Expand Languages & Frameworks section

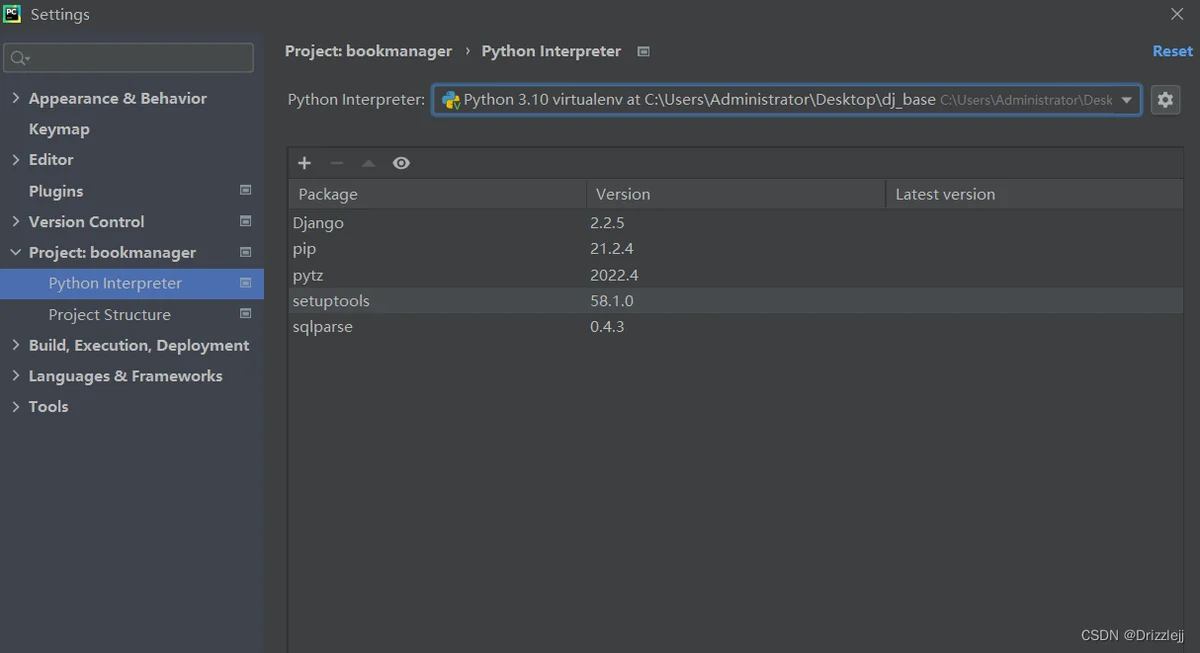click(x=15, y=376)
